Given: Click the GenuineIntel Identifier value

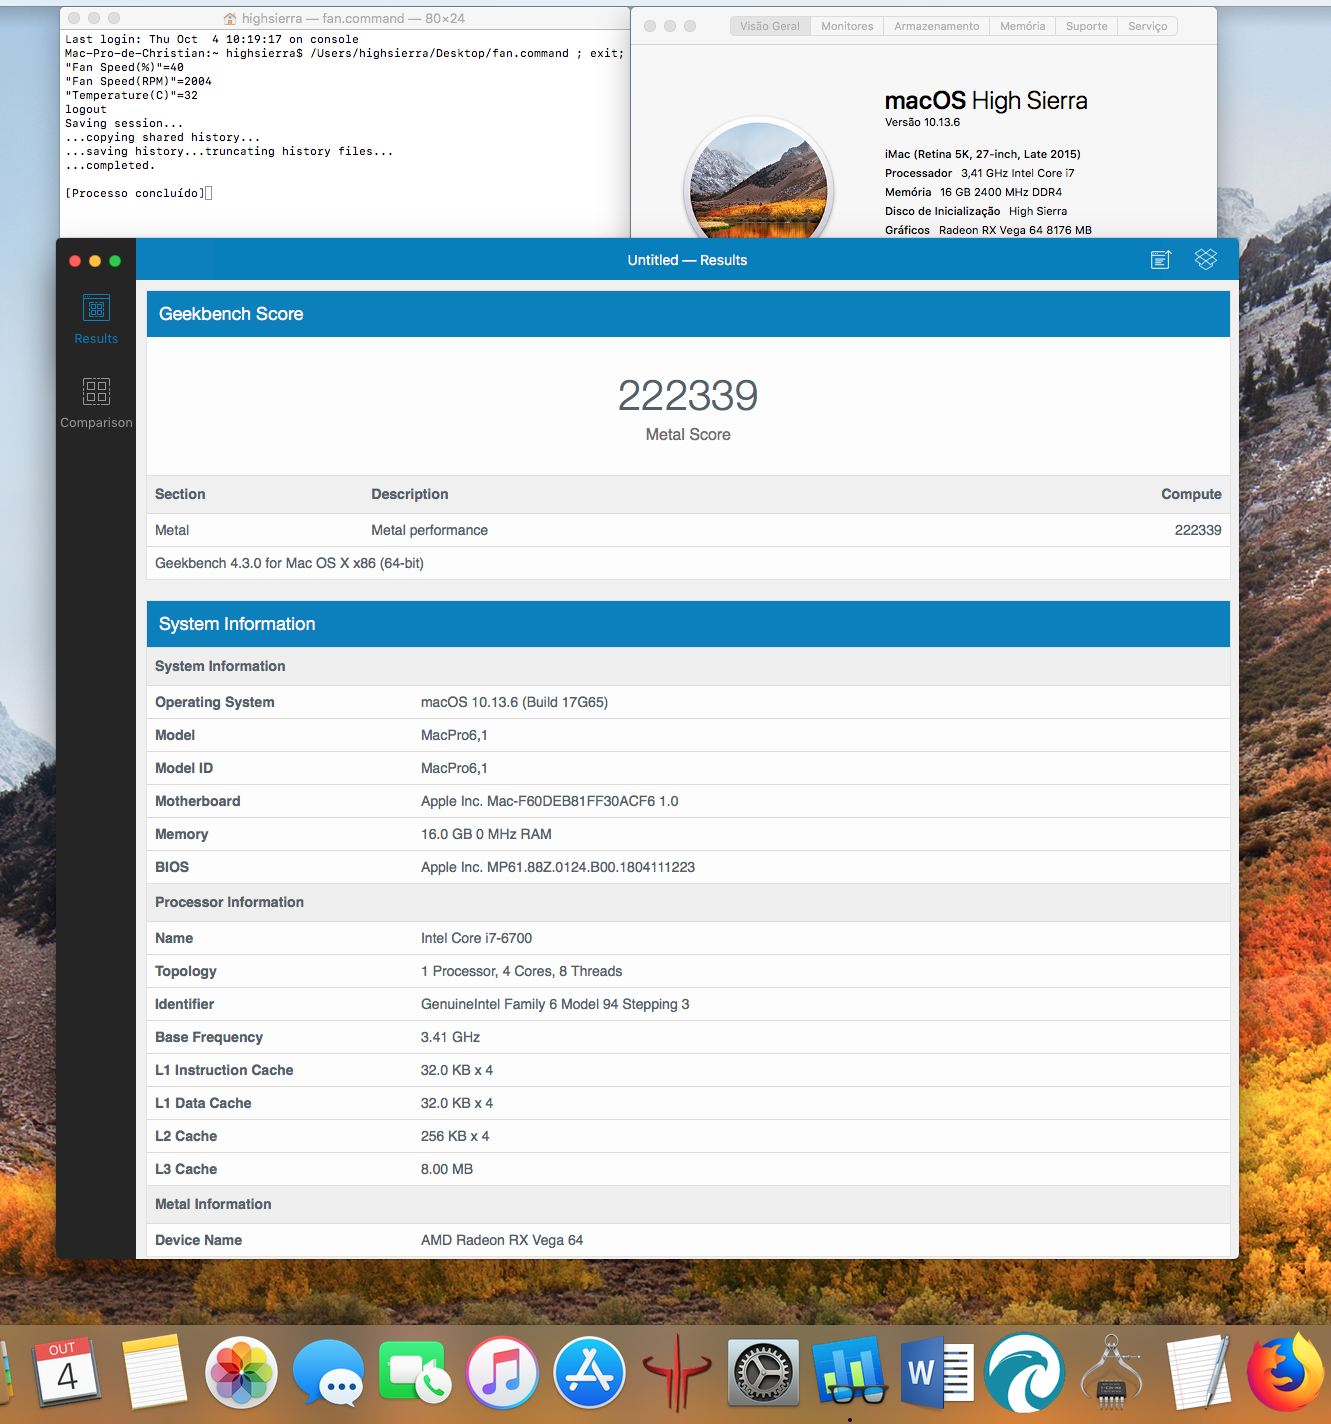Looking at the screenshot, I should tap(555, 1004).
